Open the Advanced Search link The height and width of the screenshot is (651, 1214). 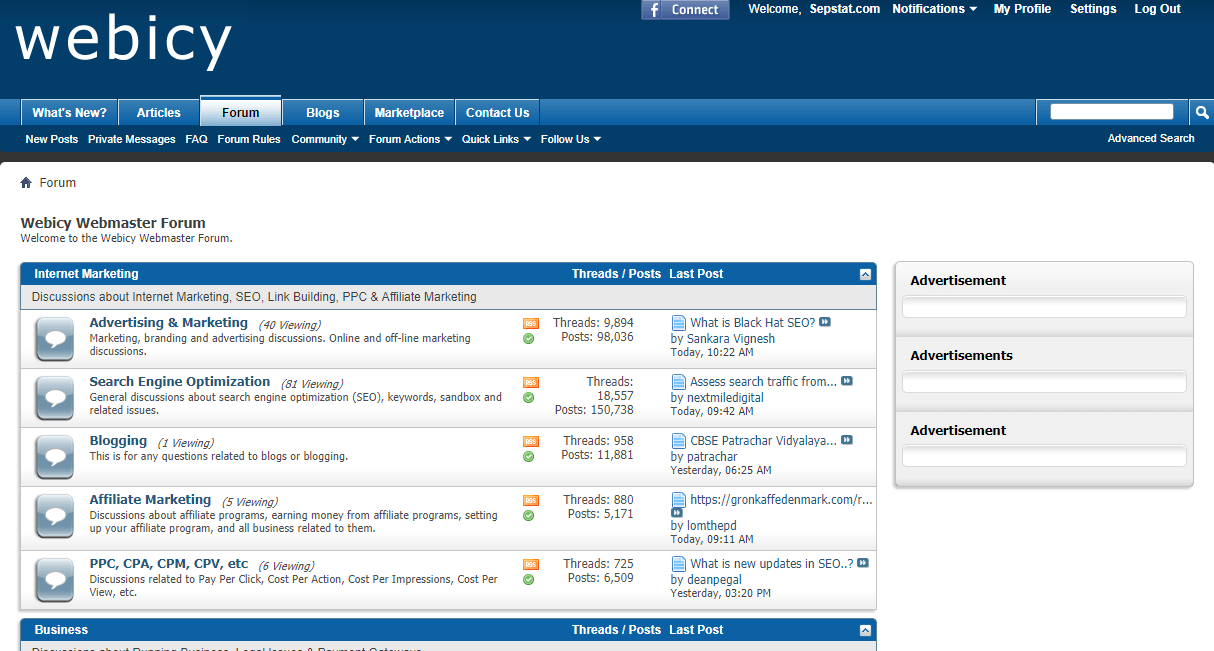[x=1150, y=138]
